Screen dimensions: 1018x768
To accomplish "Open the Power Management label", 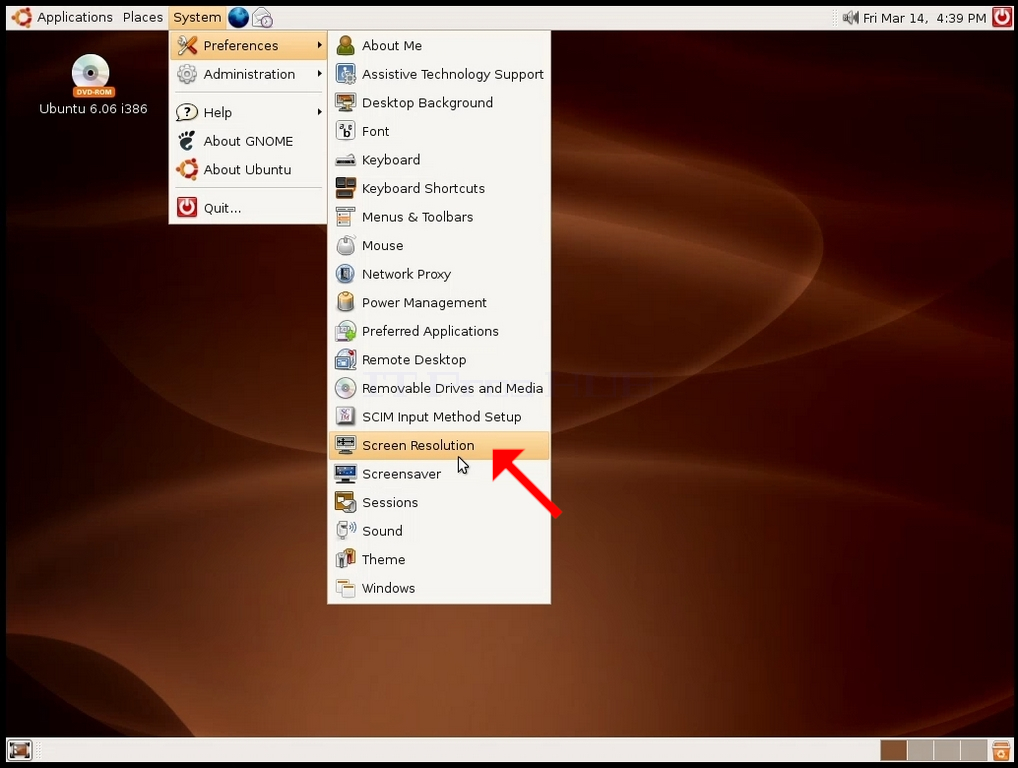I will pos(425,303).
